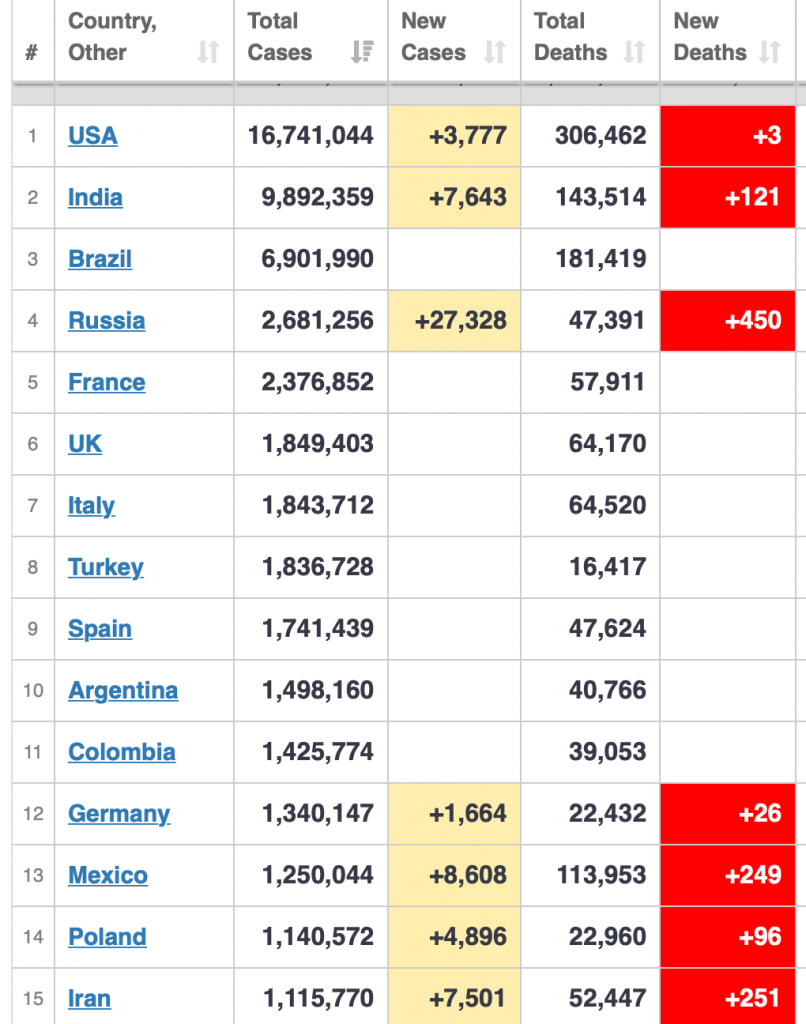The image size is (806, 1024).
Task: Open the Italy country link
Action: click(91, 505)
